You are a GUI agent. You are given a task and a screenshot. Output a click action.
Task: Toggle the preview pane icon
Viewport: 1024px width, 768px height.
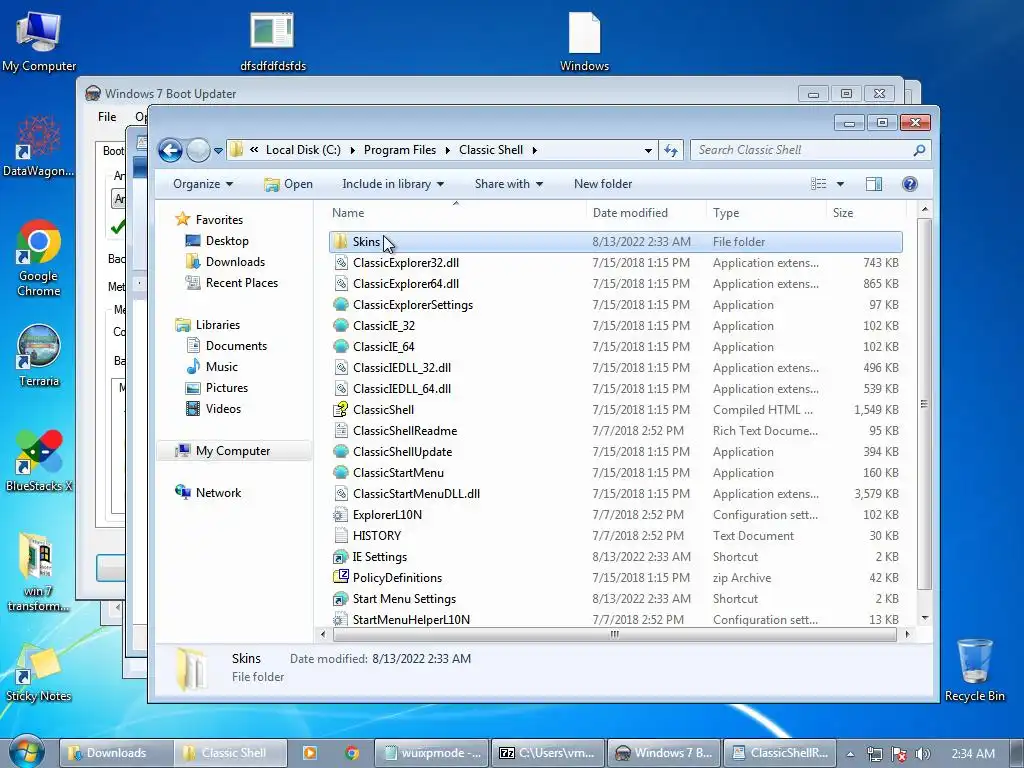coord(874,184)
